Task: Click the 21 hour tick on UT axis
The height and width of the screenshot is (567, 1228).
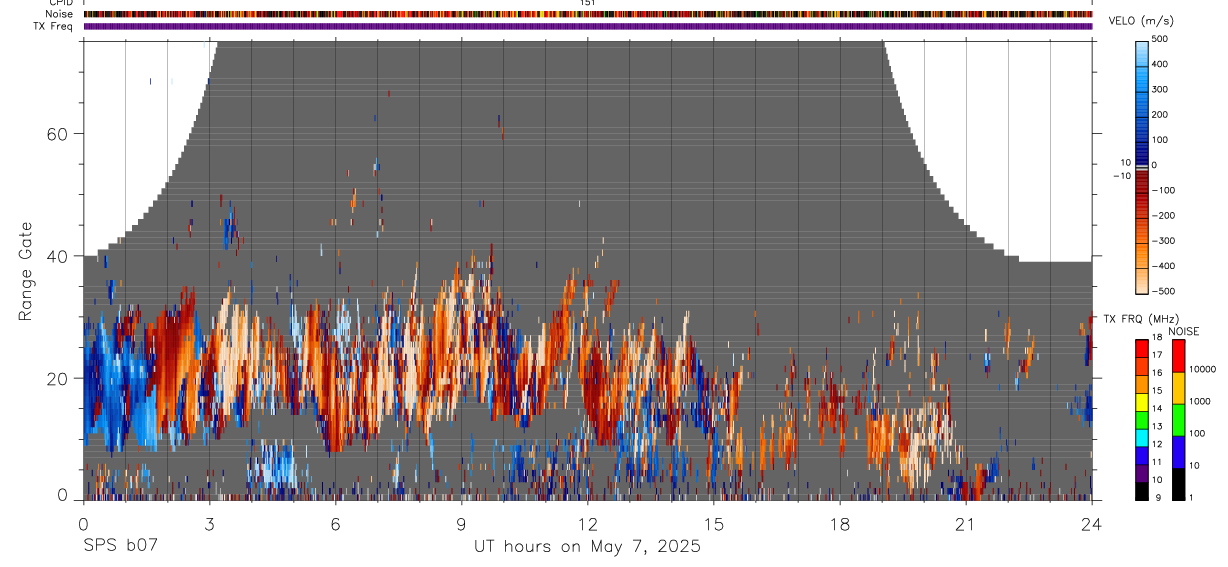Action: point(966,524)
